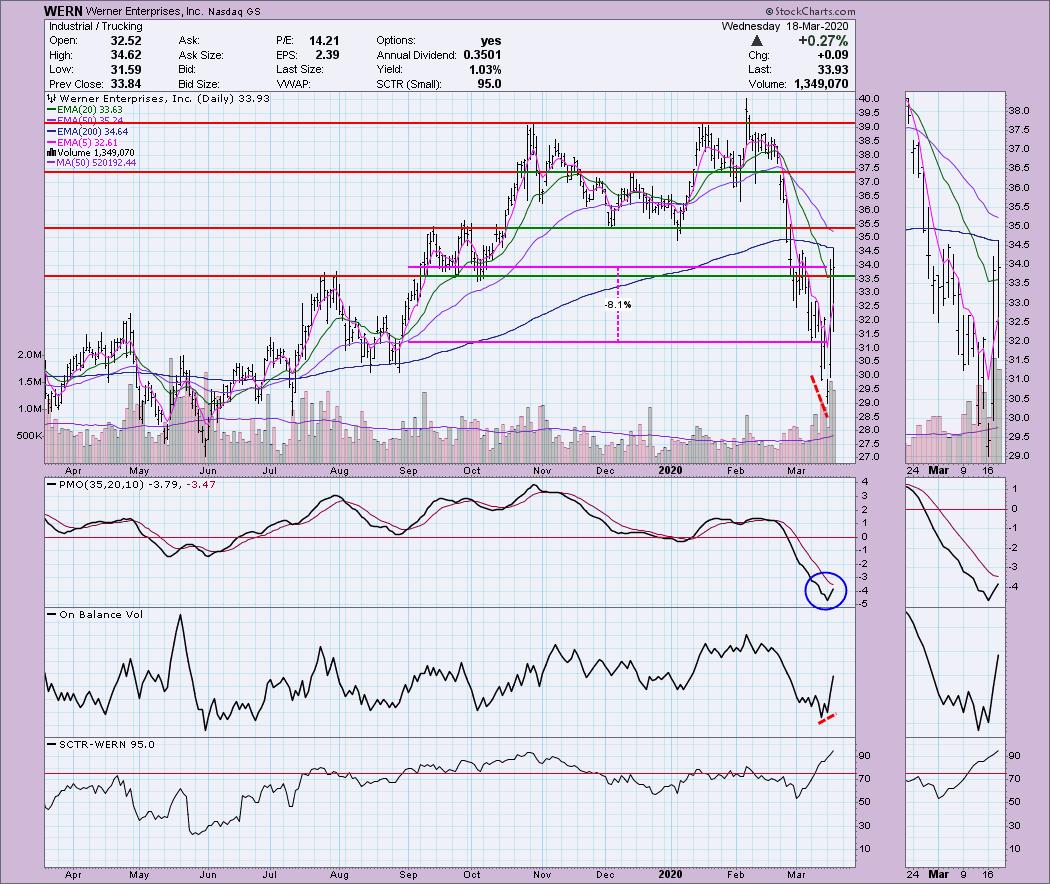Click the EMA(50) legend entry

90,121
